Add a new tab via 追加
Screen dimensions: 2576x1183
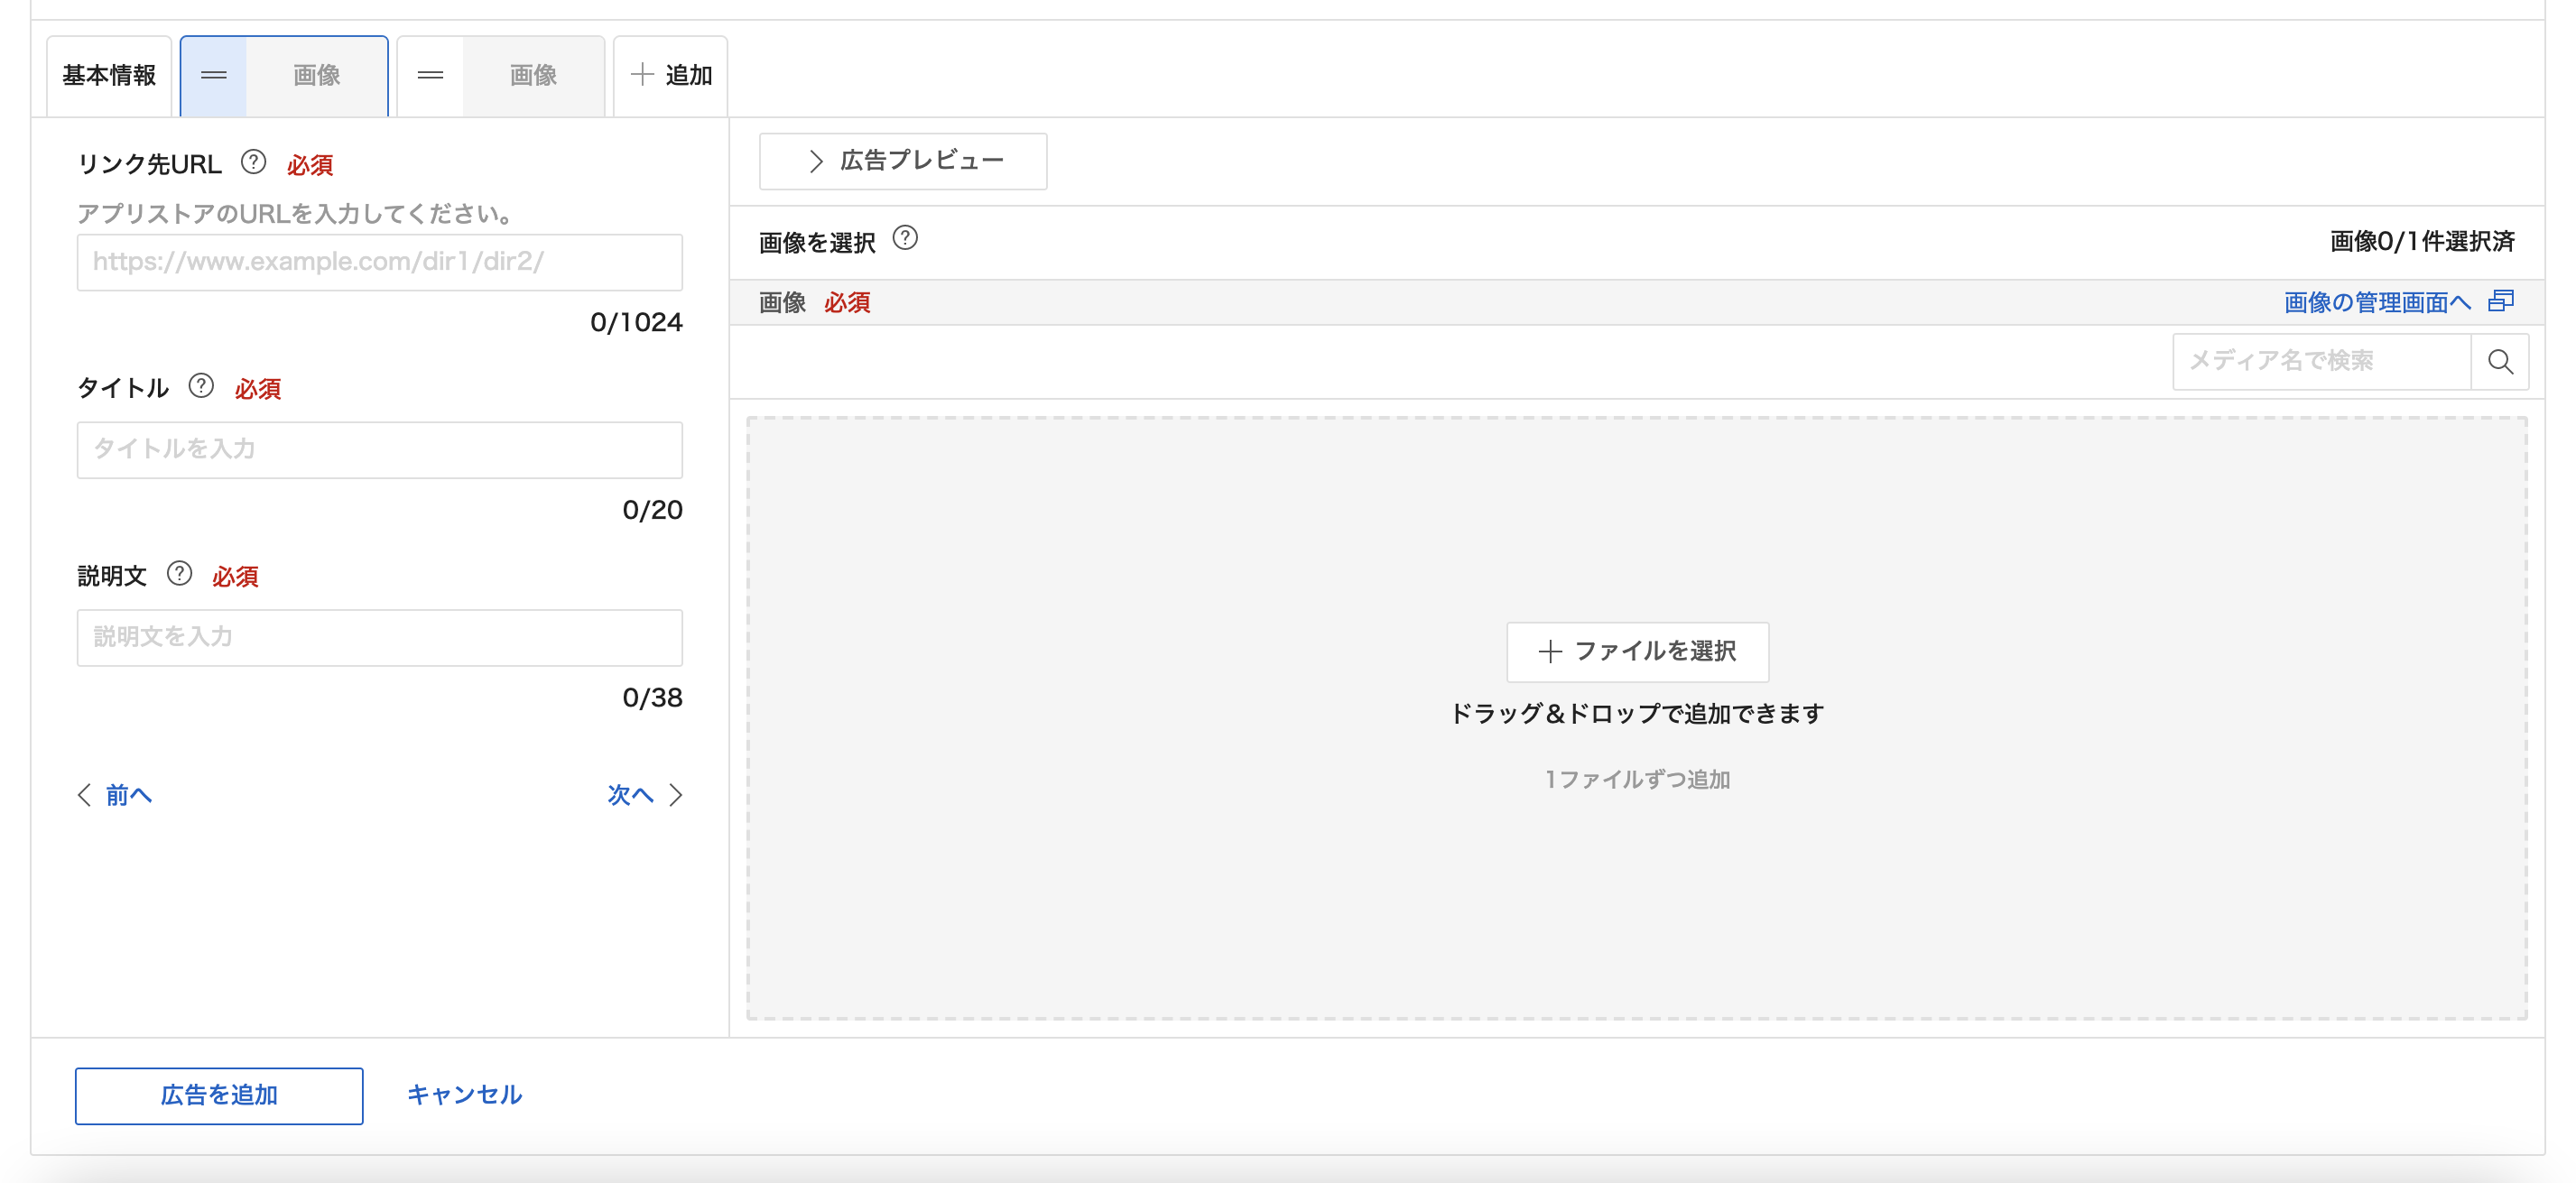pyautogui.click(x=671, y=74)
